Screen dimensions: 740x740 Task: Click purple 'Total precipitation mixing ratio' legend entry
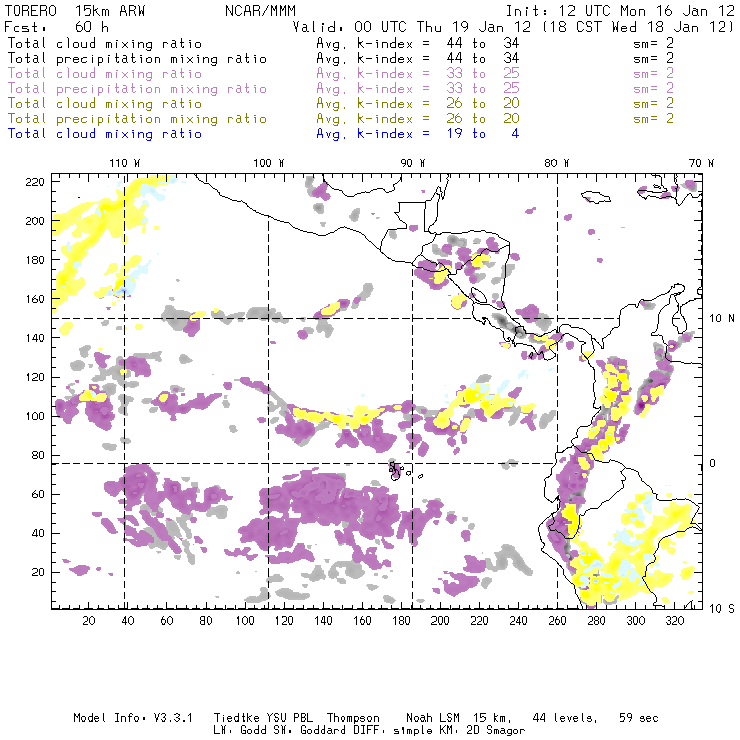137,89
